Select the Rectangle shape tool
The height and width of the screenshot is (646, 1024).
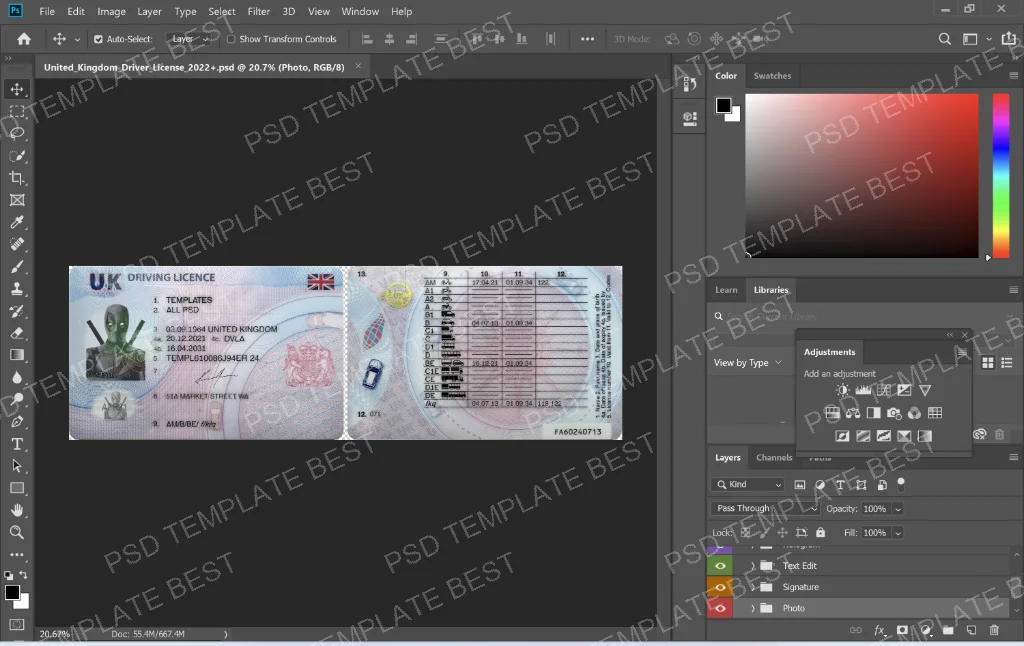[17, 489]
